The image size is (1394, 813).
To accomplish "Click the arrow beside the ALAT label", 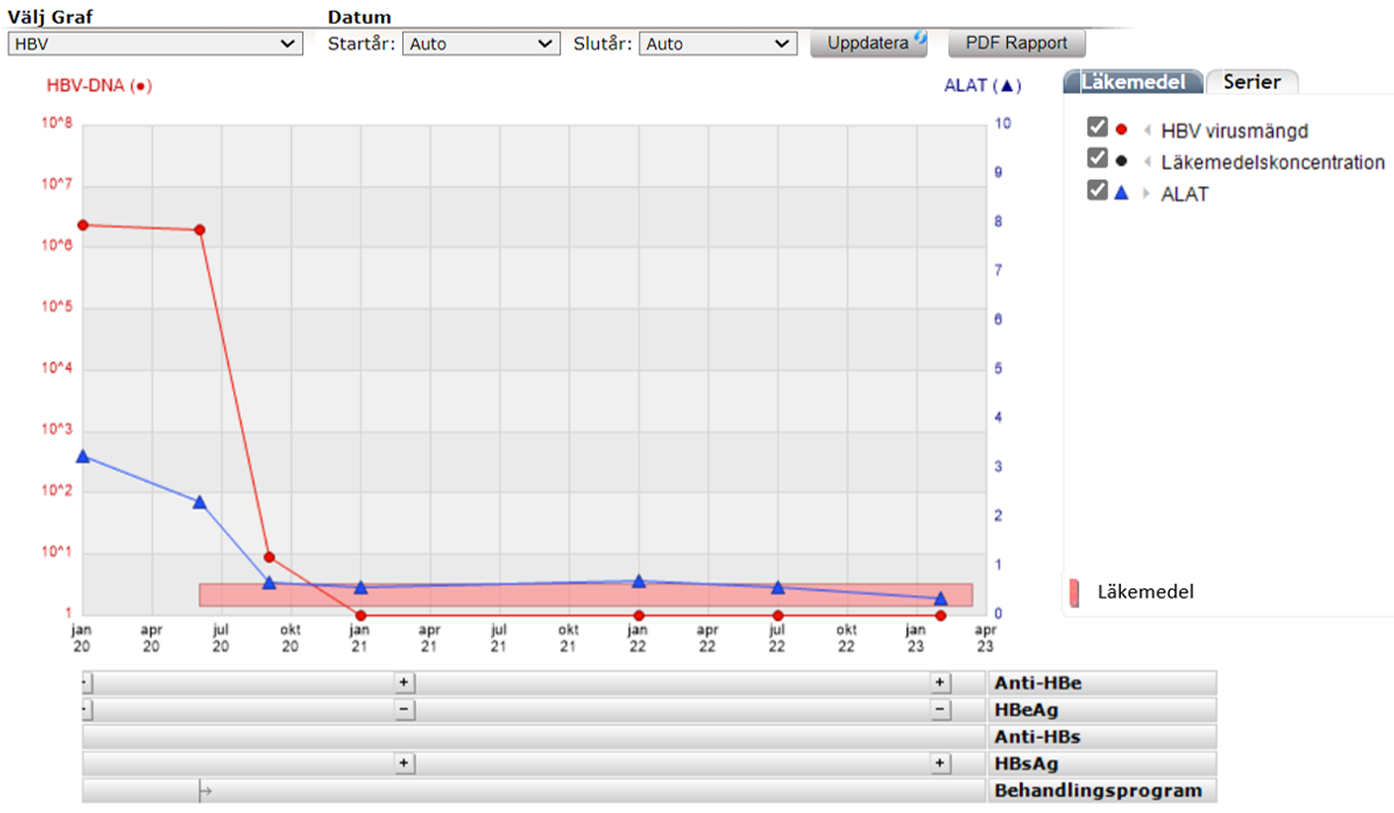I will [x=1146, y=194].
